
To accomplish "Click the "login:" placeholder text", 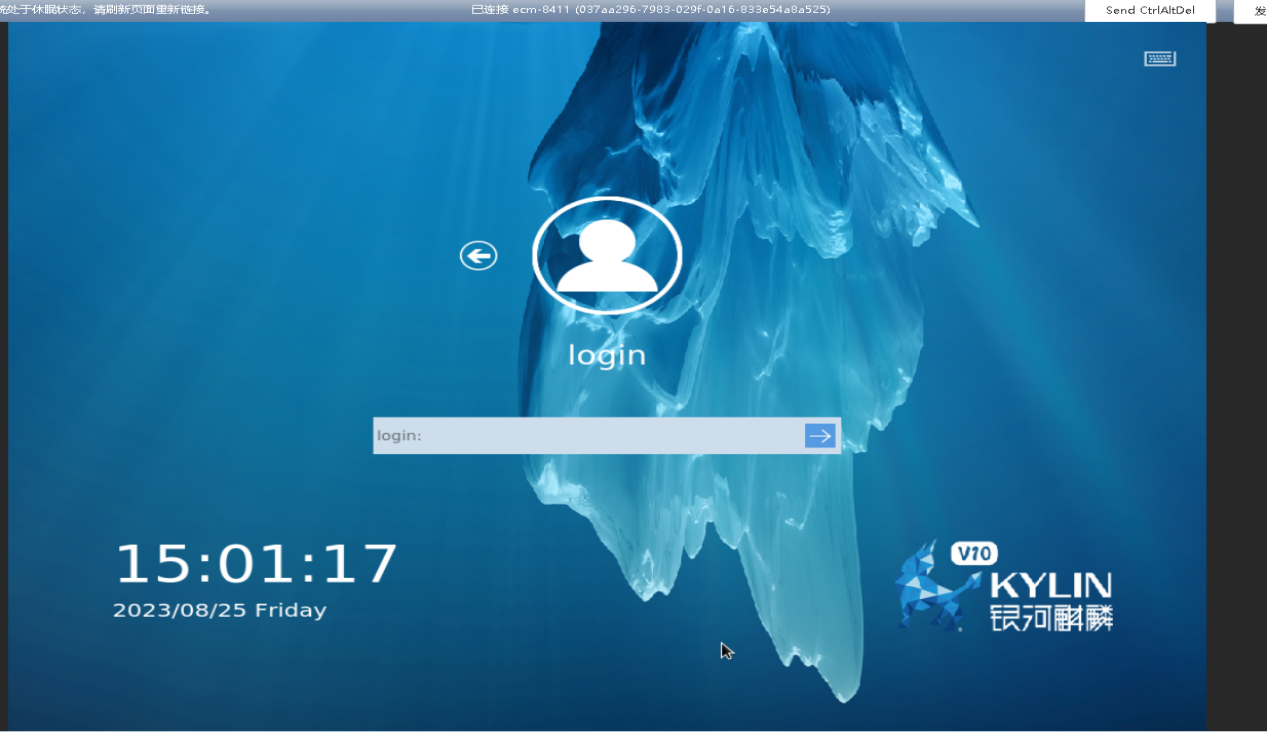I will click(x=400, y=436).
